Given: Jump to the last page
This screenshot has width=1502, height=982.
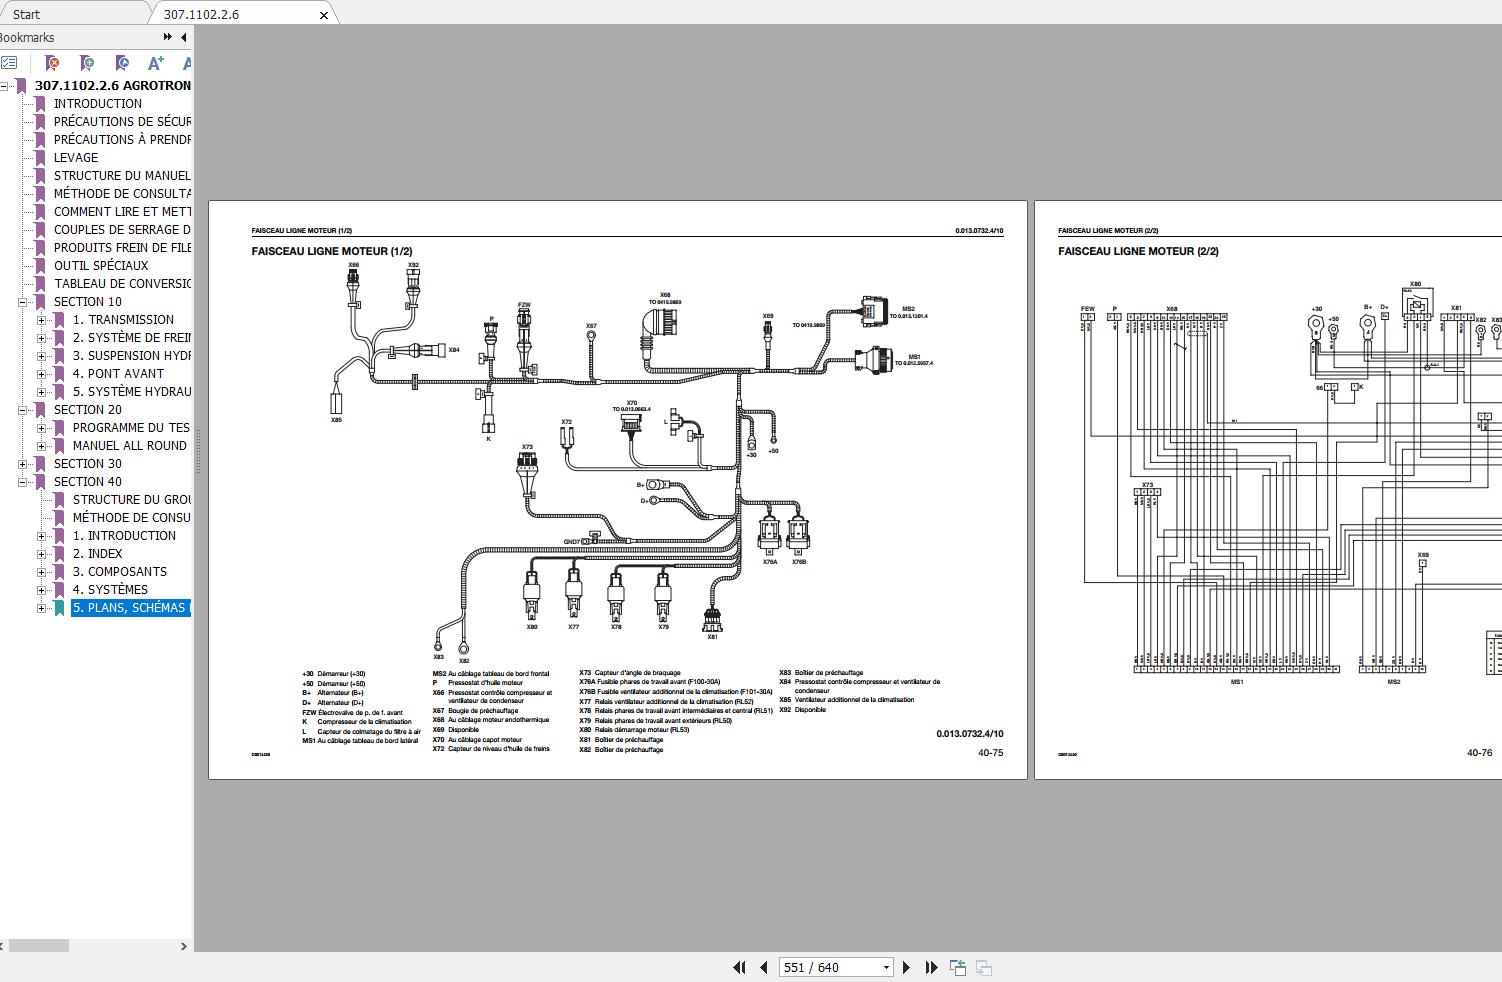Looking at the screenshot, I should click(931, 967).
